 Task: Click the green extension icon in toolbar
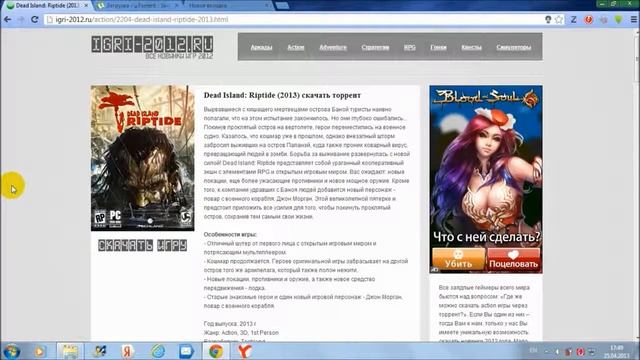point(618,20)
